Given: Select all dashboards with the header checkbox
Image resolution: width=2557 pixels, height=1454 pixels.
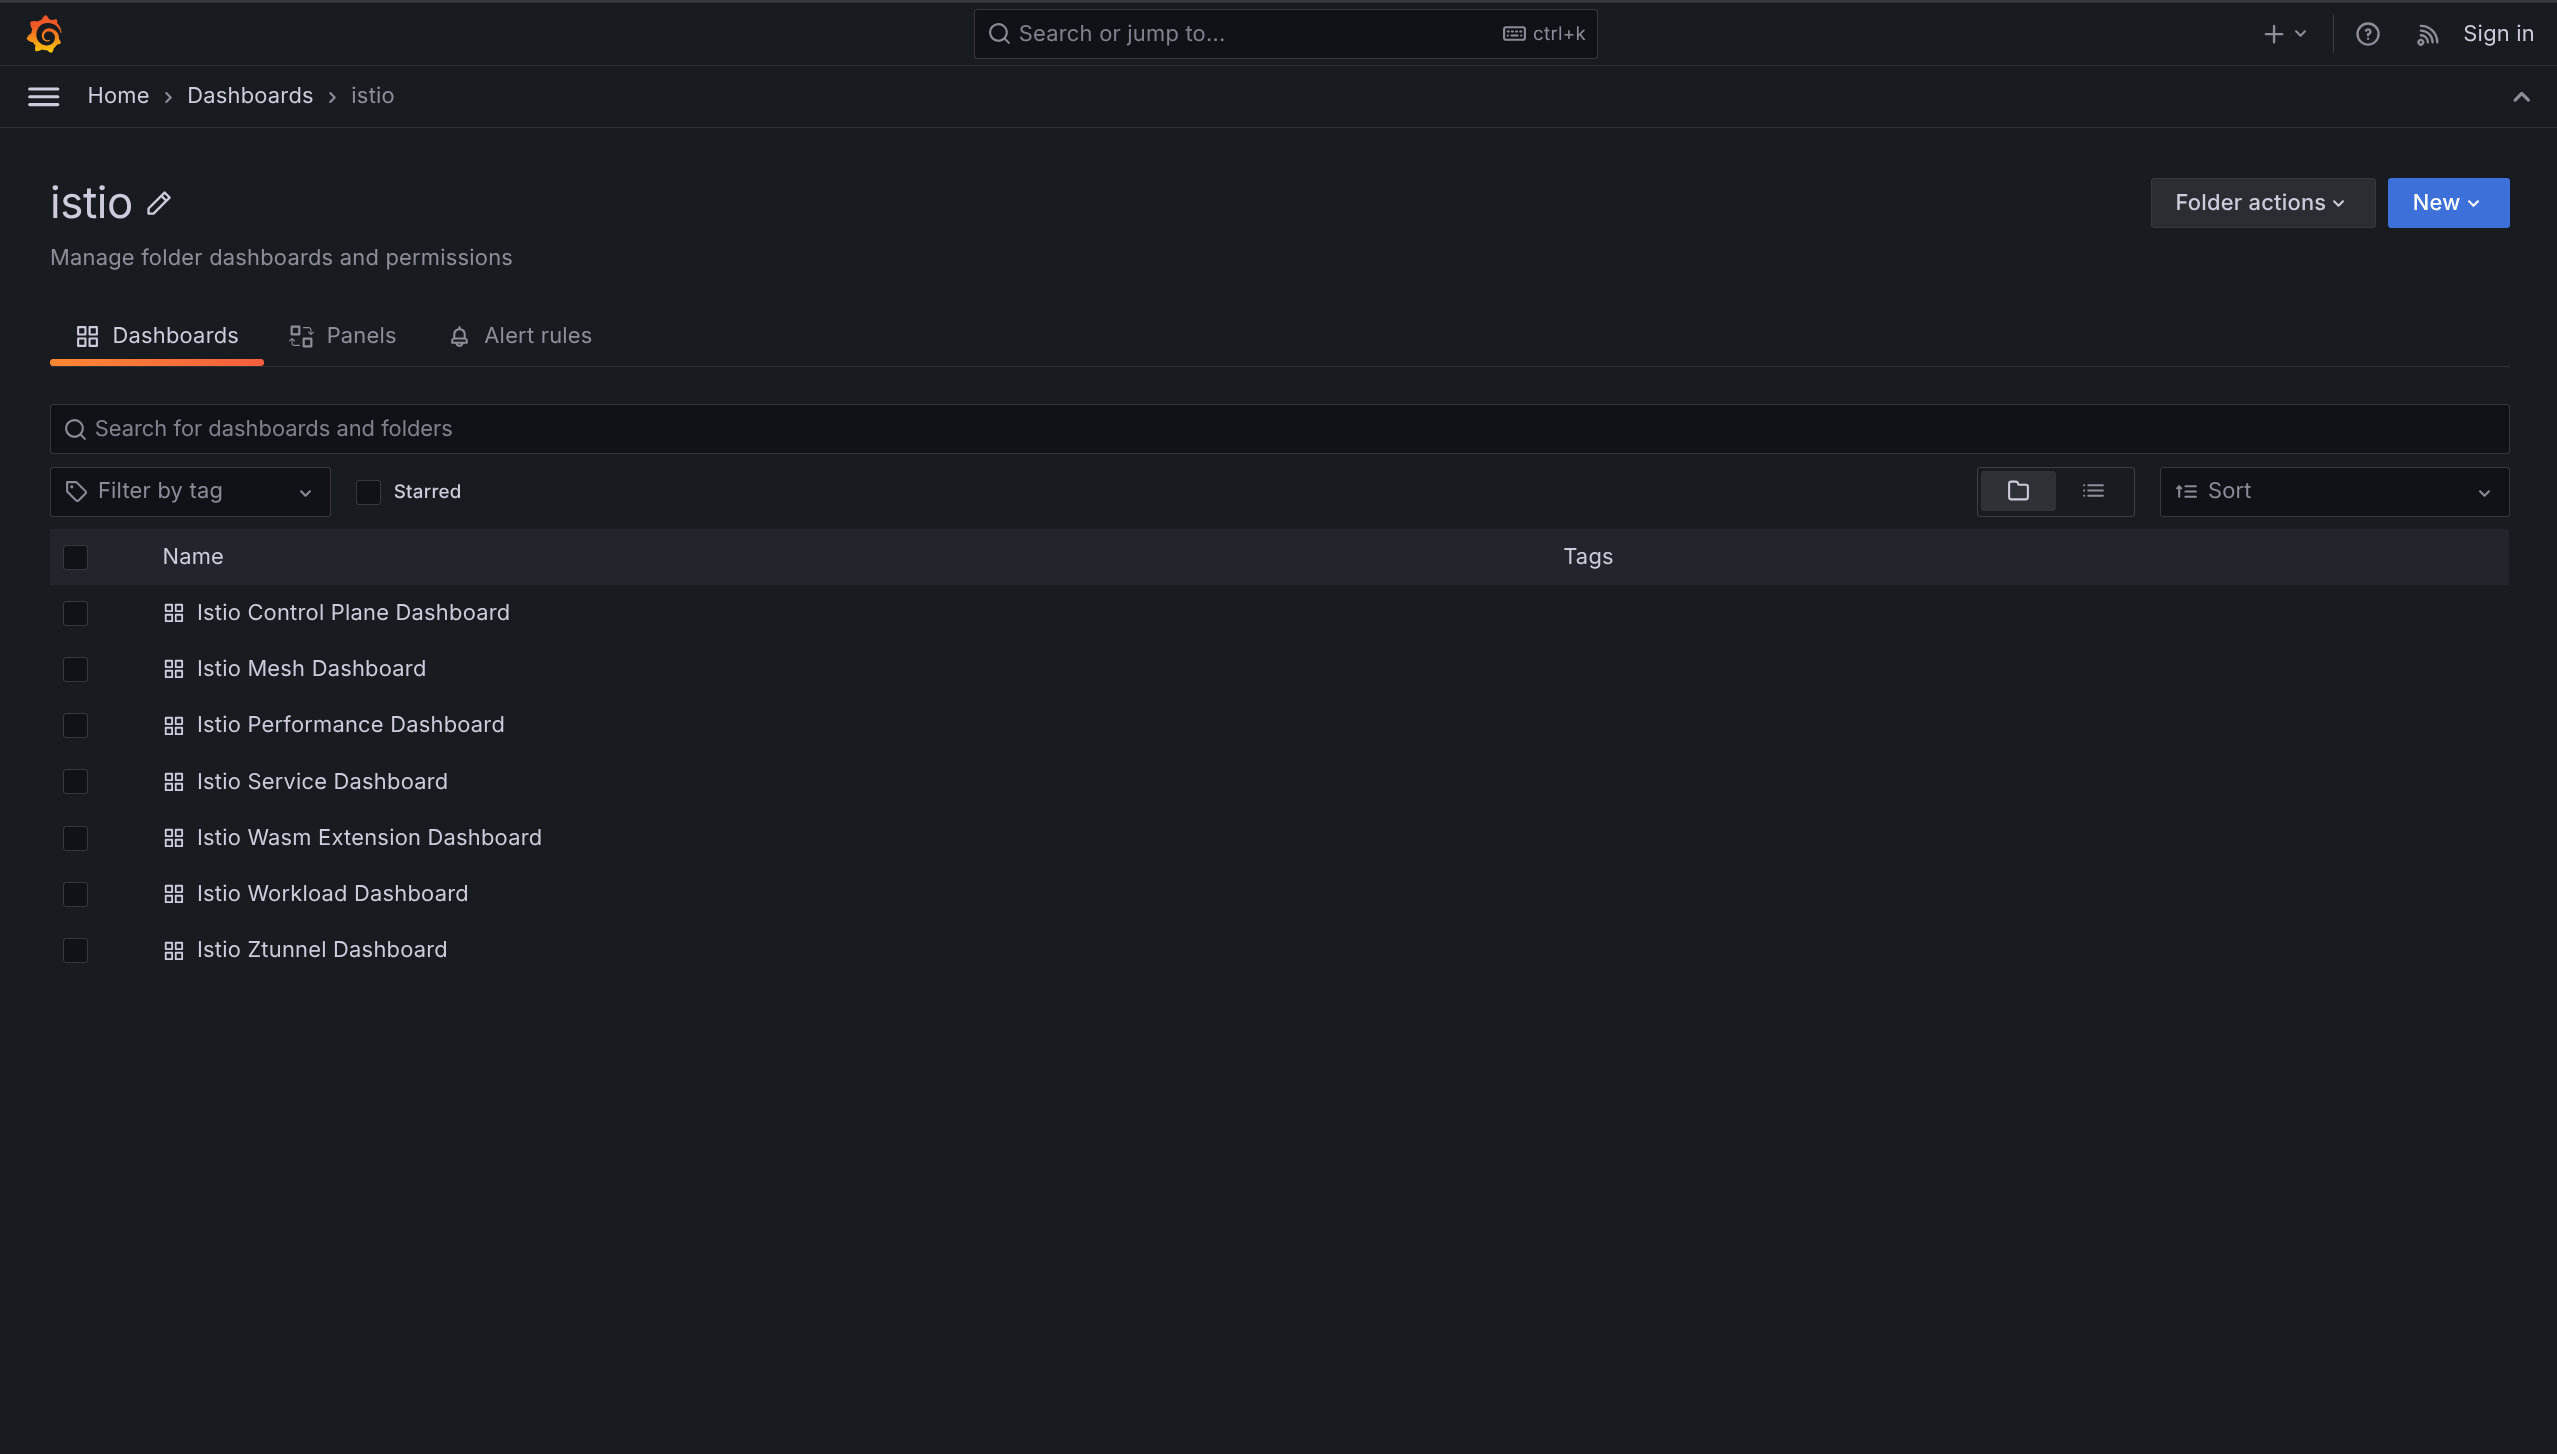Looking at the screenshot, I should pyautogui.click(x=75, y=557).
